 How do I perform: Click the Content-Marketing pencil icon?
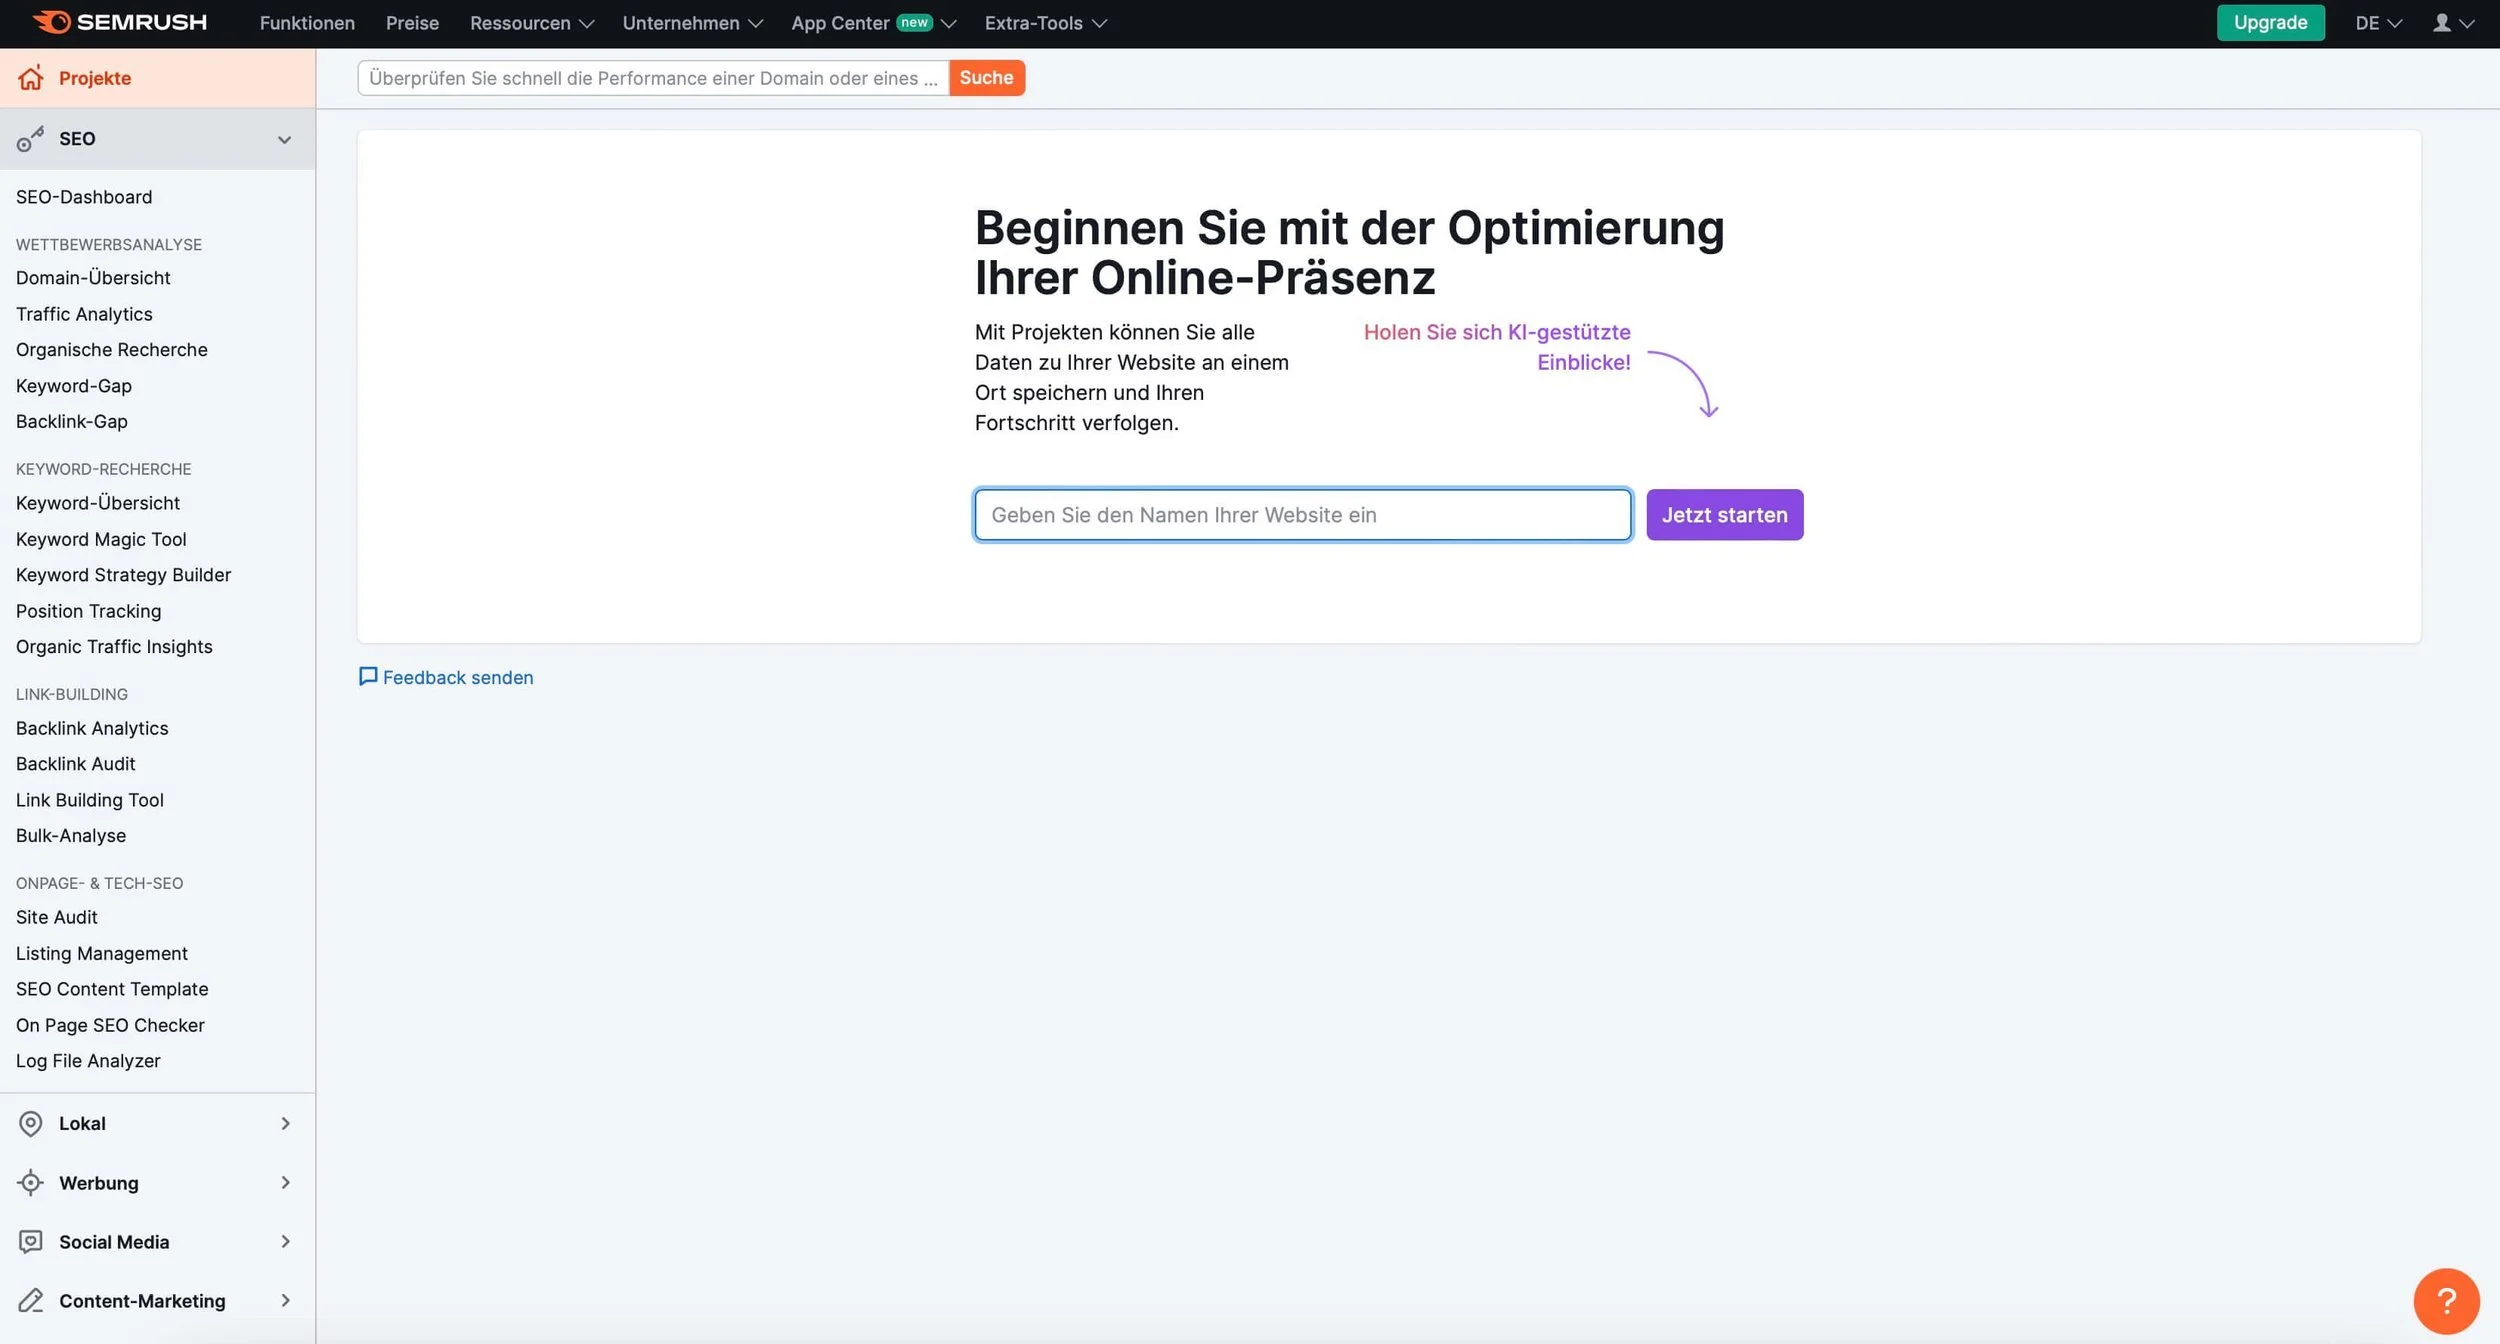point(31,1301)
